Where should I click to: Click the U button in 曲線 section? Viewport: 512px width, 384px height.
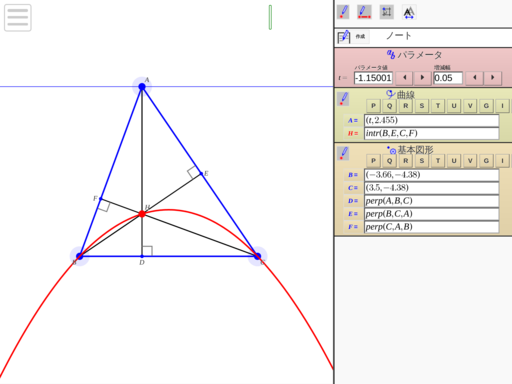(x=454, y=106)
